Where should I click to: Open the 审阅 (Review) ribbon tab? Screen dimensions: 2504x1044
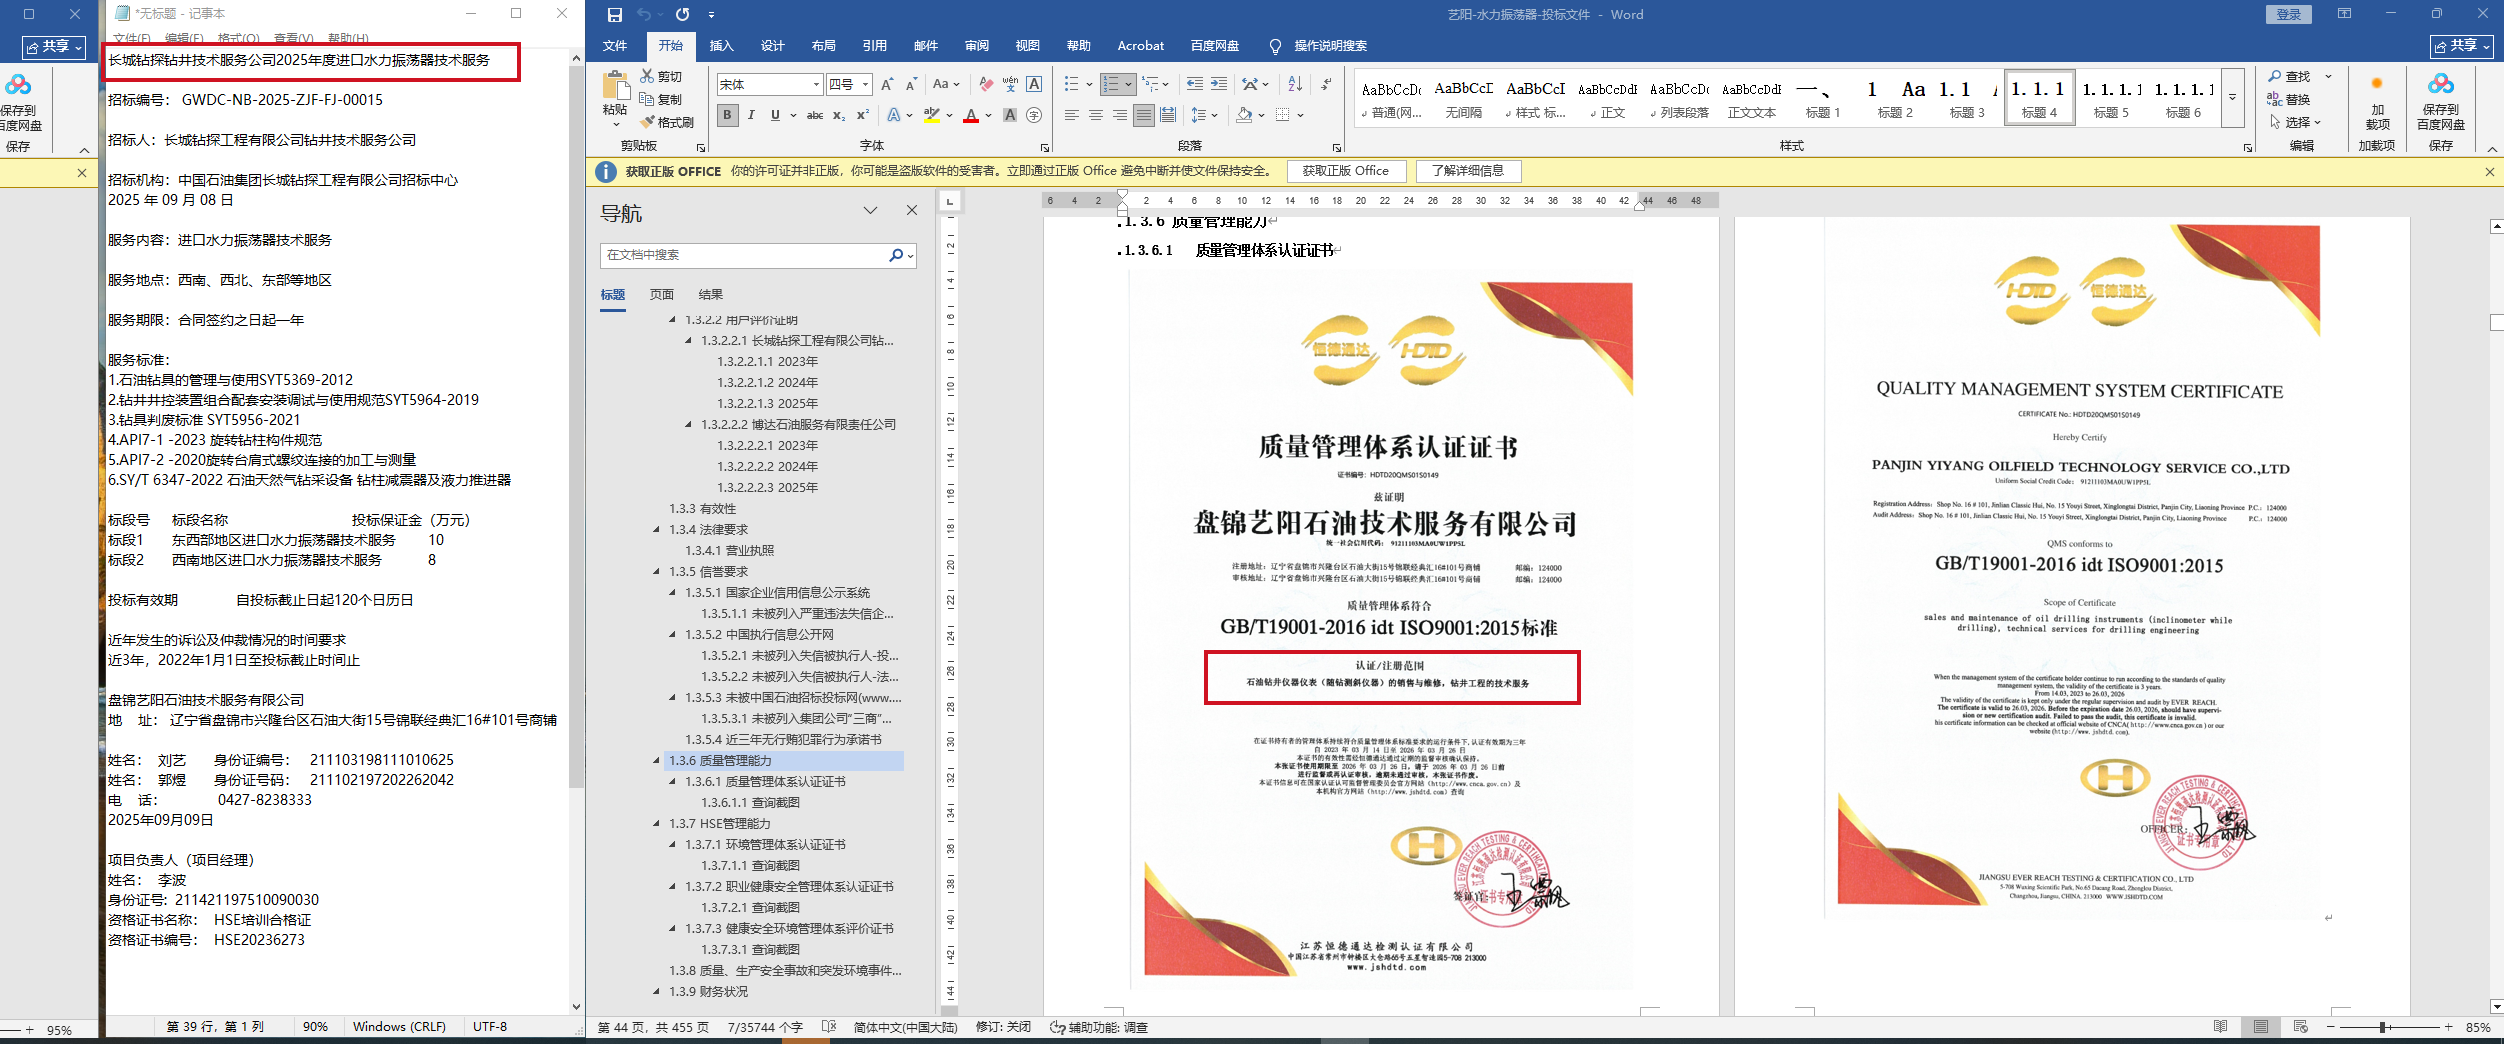click(976, 46)
